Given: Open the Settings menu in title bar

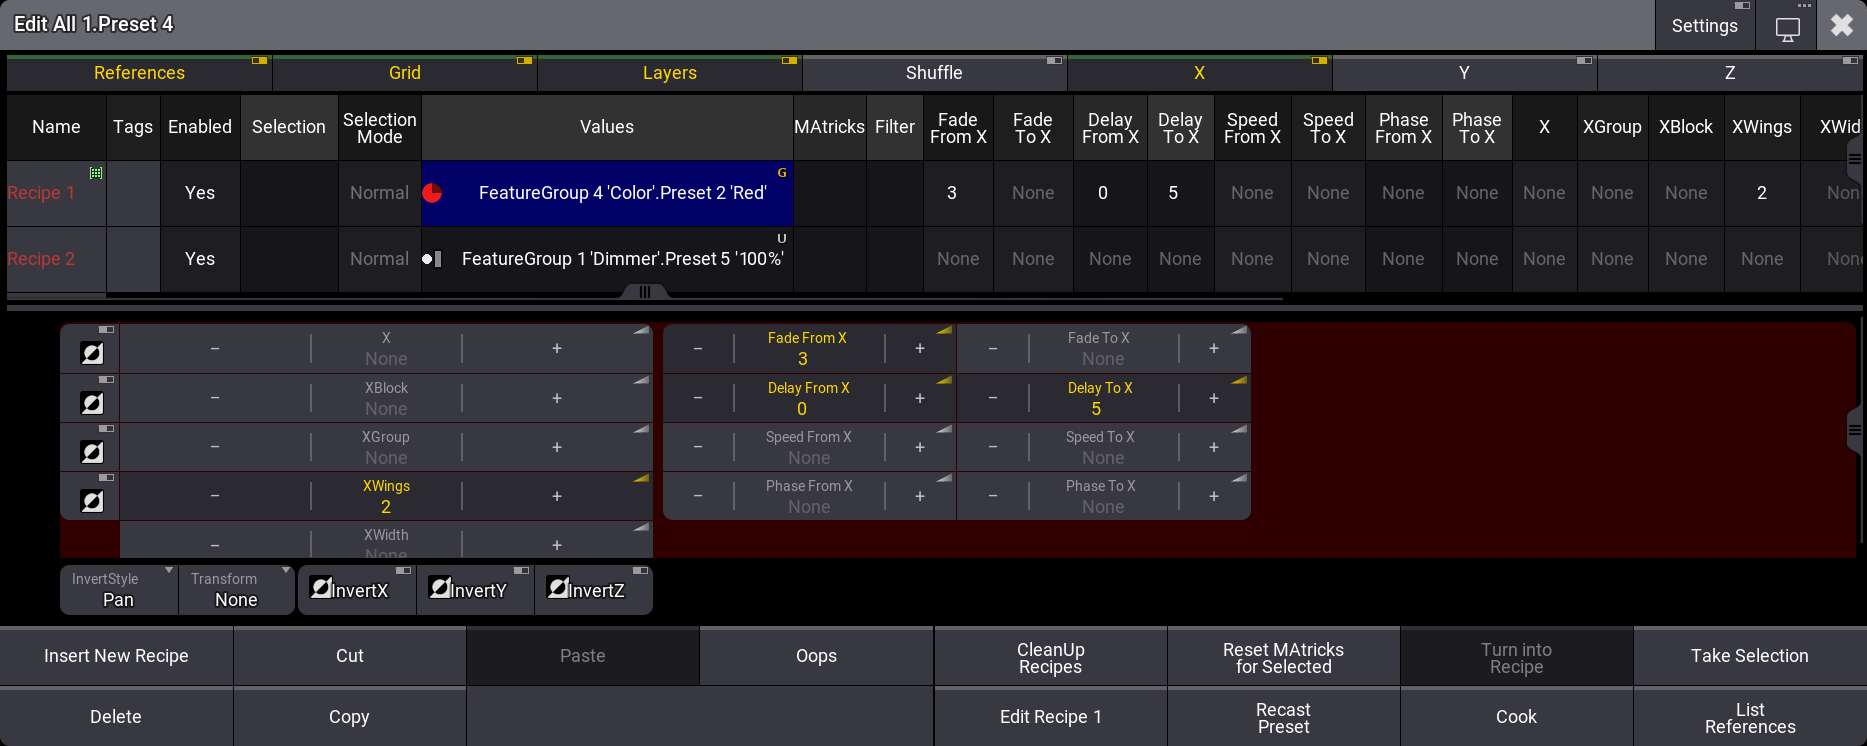Looking at the screenshot, I should (1704, 26).
